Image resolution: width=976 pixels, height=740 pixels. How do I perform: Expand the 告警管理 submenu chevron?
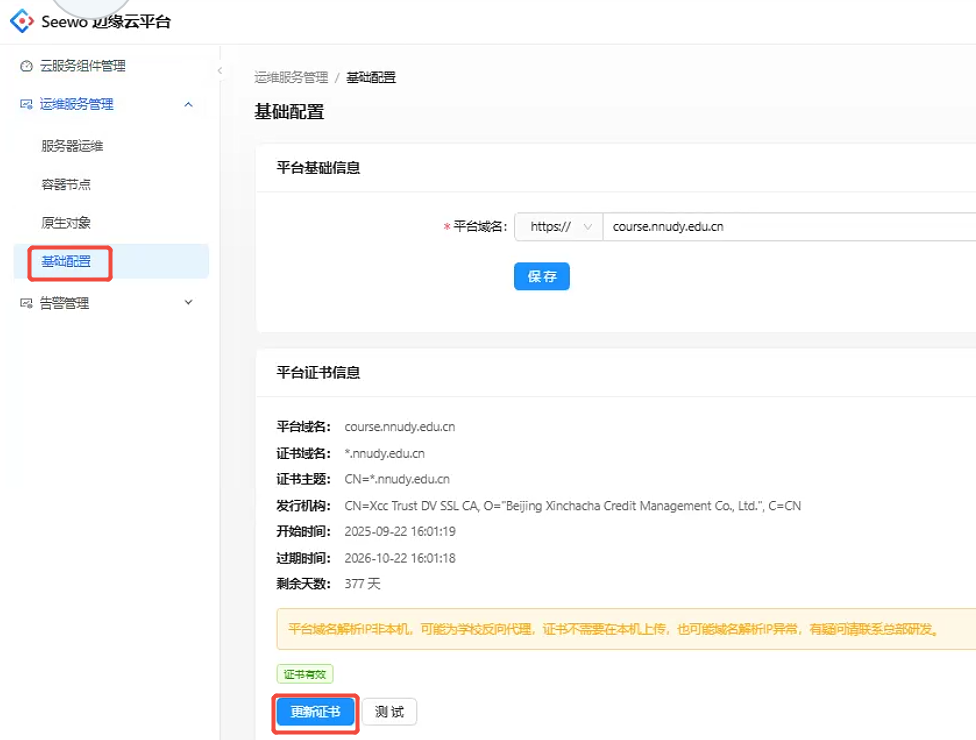click(188, 302)
